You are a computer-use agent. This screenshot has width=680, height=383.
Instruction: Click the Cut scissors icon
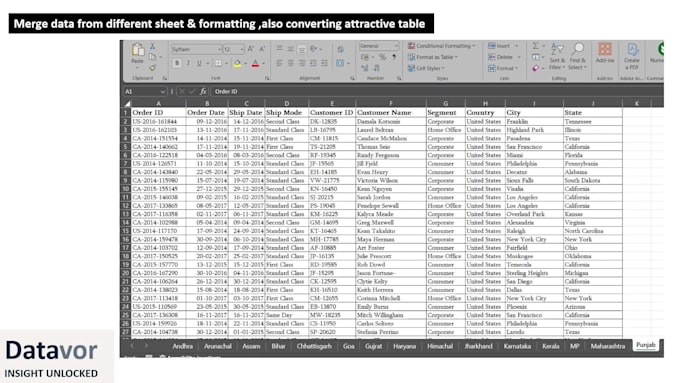point(153,46)
